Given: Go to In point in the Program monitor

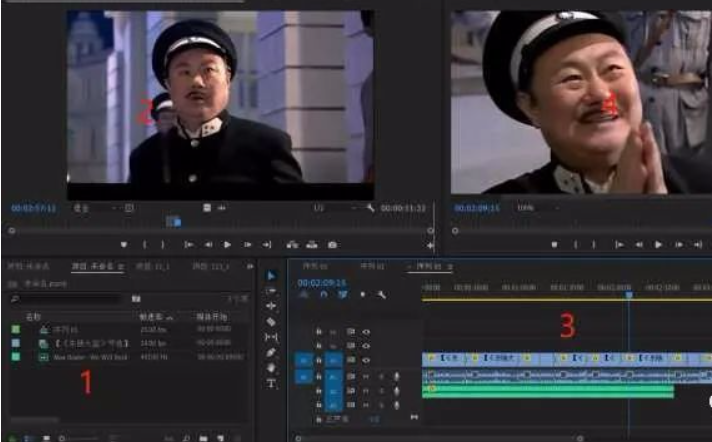Looking at the screenshot, I should pyautogui.click(x=619, y=245).
